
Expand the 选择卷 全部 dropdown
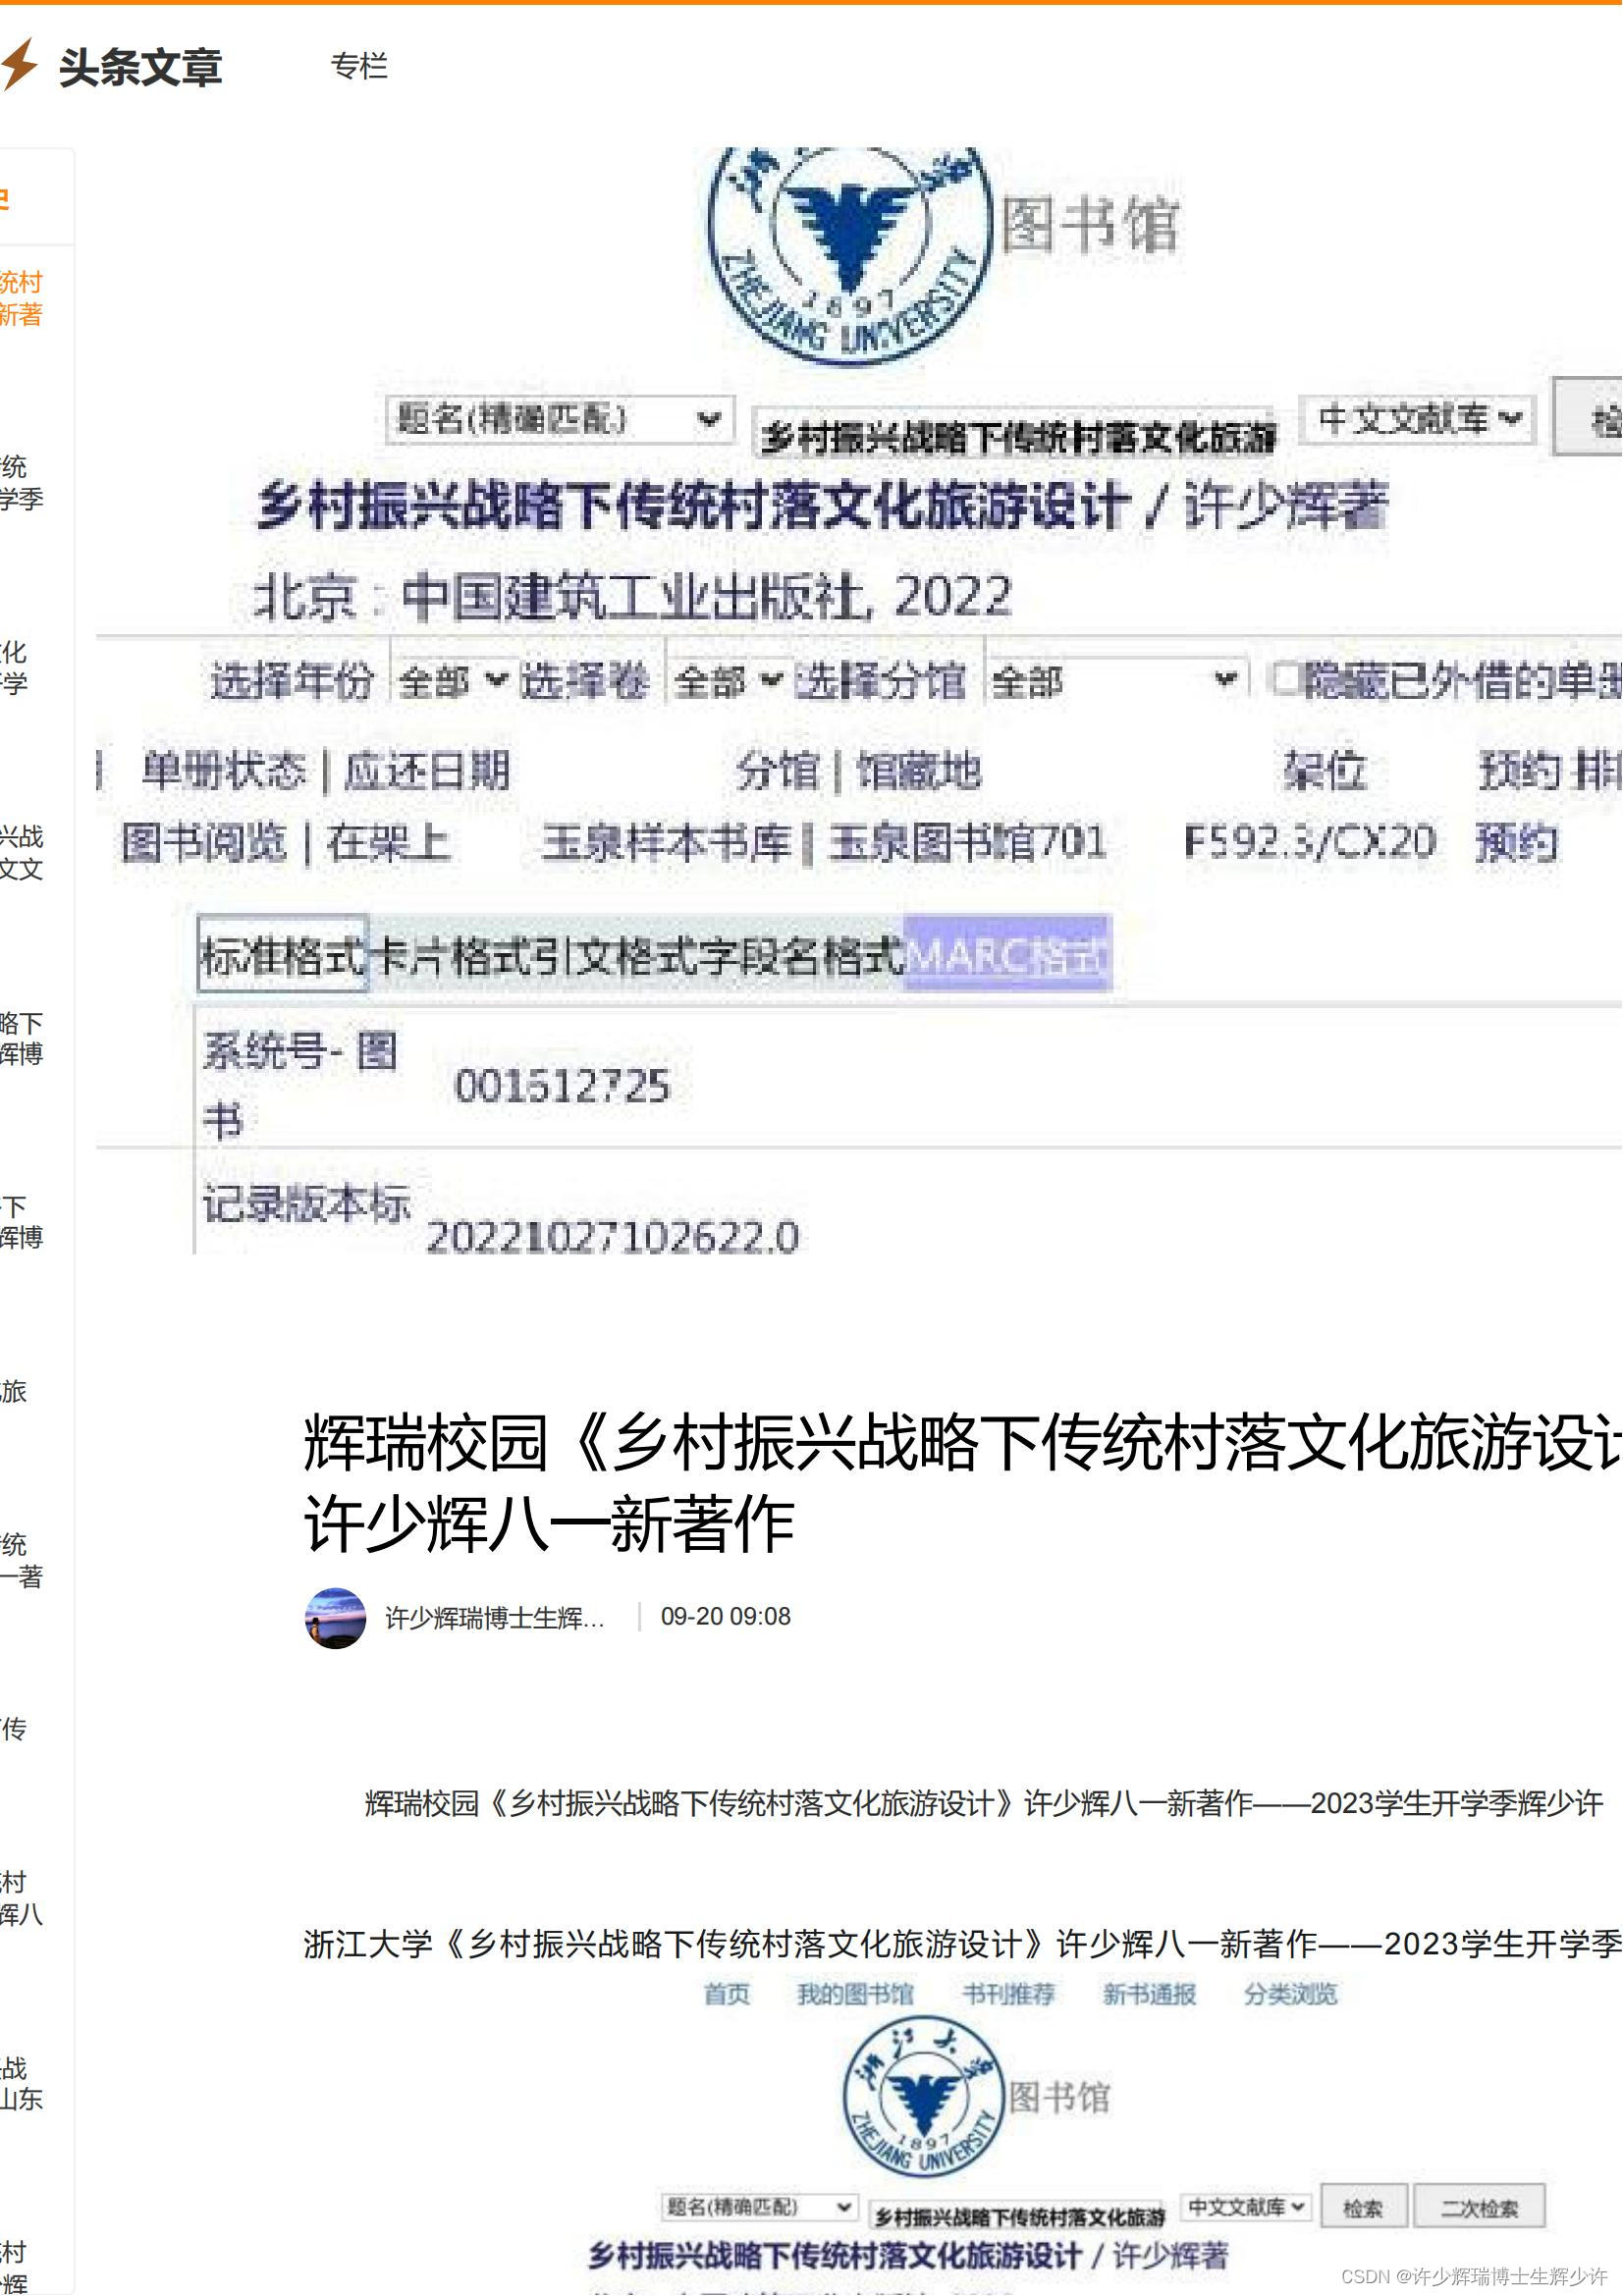tap(728, 681)
